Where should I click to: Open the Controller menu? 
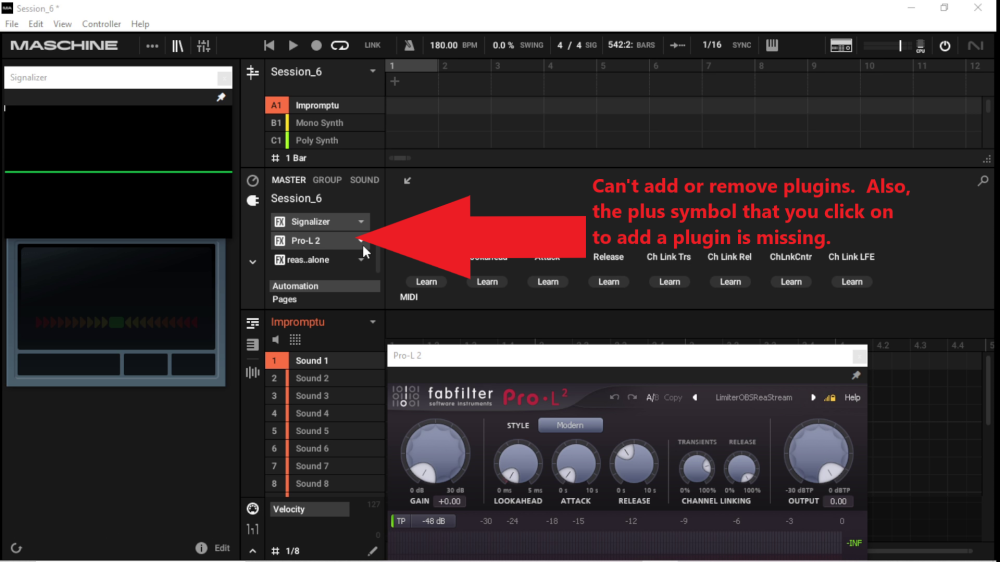click(101, 24)
